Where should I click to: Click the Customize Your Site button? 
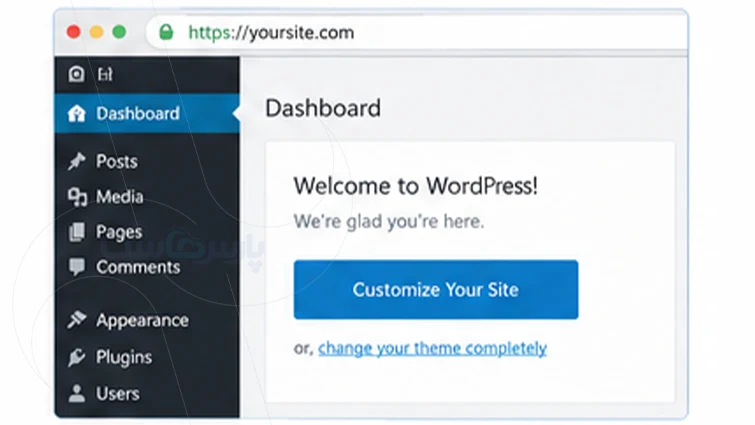pyautogui.click(x=436, y=289)
